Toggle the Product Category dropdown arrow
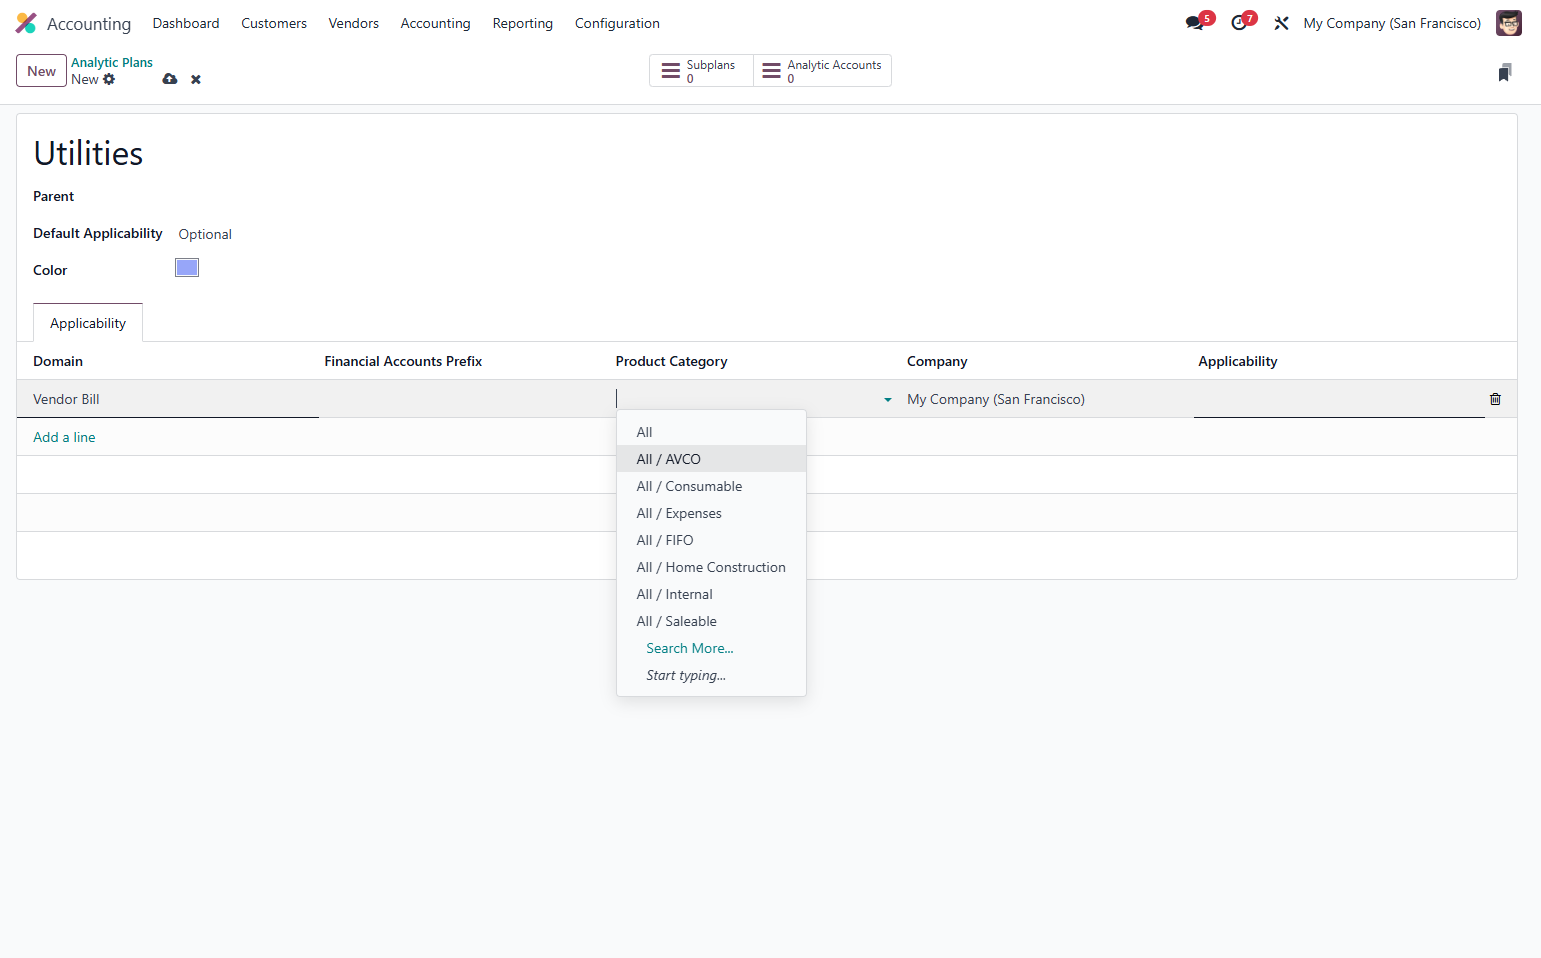 pos(887,400)
